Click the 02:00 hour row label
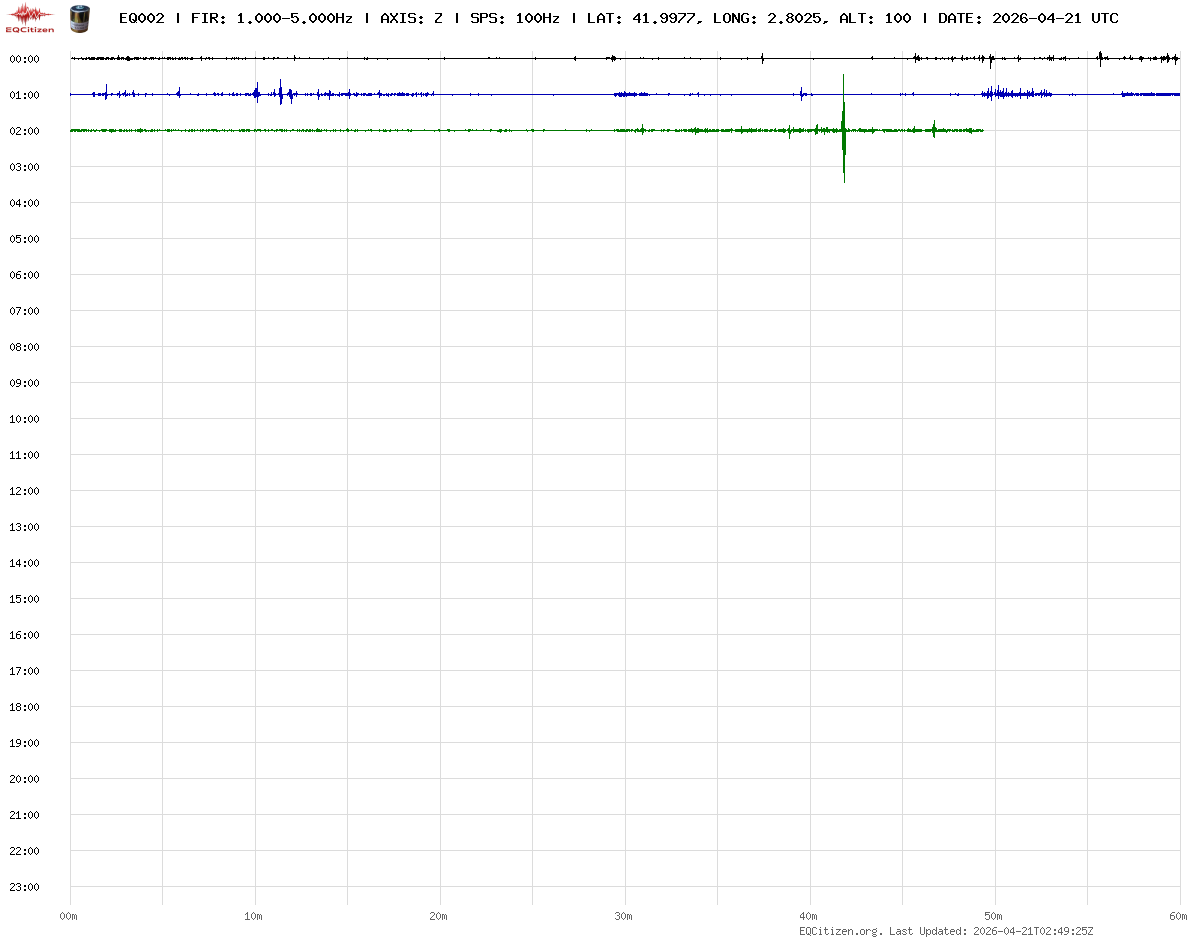This screenshot has height=940, width=1200. (x=24, y=131)
